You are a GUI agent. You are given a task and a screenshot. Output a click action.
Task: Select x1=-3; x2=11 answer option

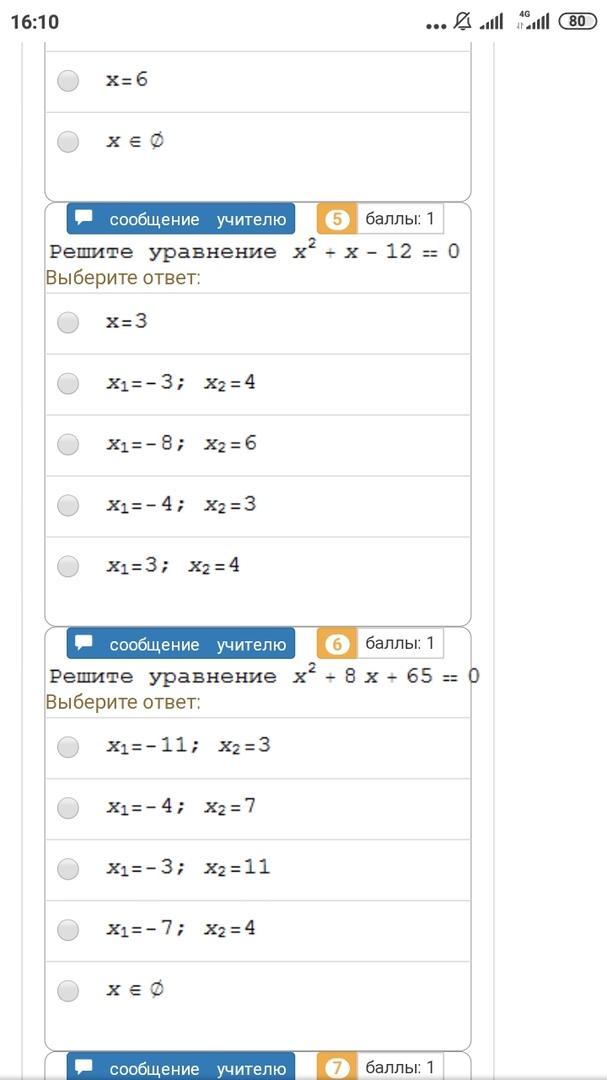pos(68,869)
